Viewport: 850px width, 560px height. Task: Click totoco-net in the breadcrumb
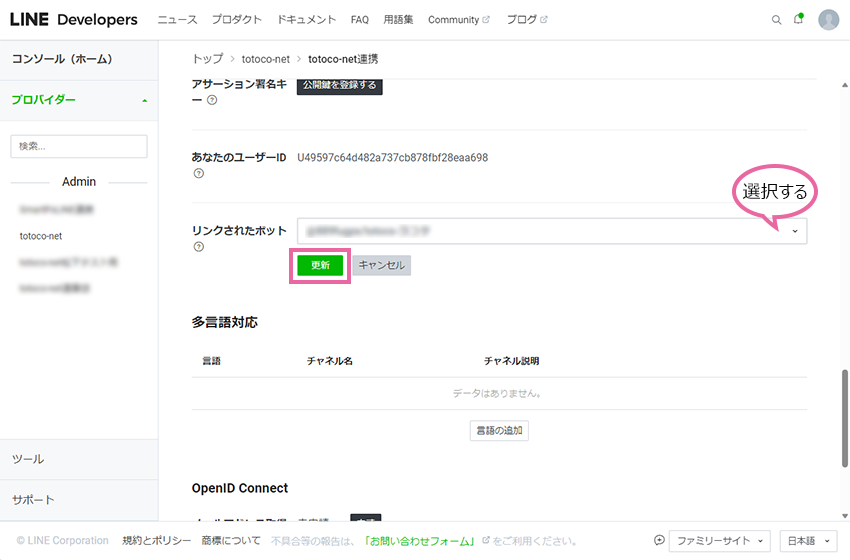click(266, 59)
